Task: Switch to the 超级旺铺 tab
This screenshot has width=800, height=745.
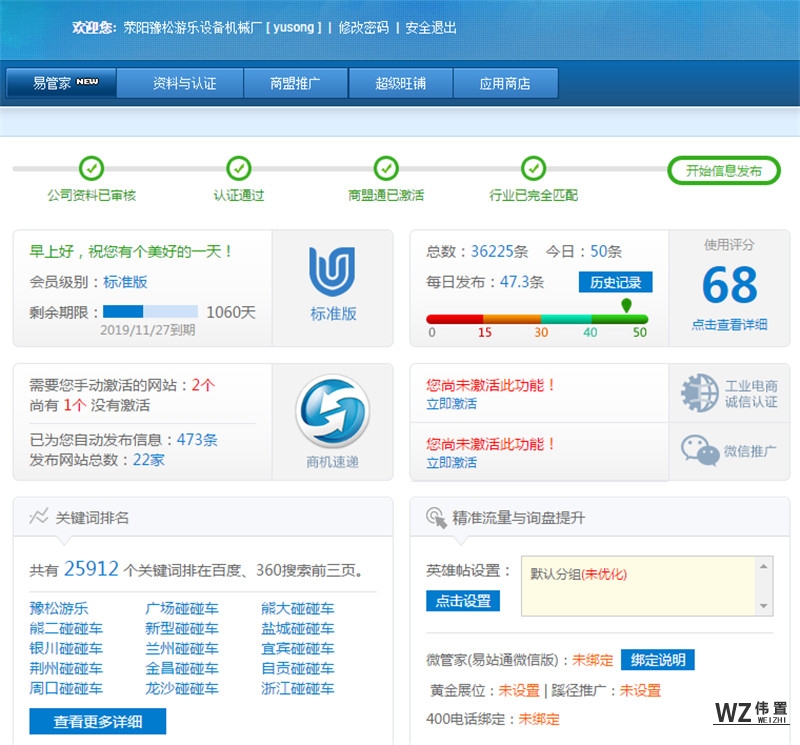Action: click(400, 83)
